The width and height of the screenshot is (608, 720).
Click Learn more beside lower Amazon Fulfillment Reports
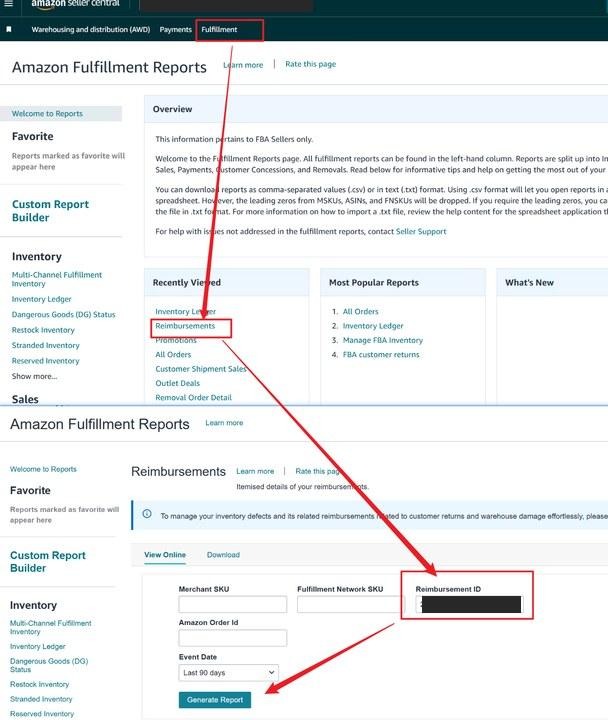(x=224, y=423)
